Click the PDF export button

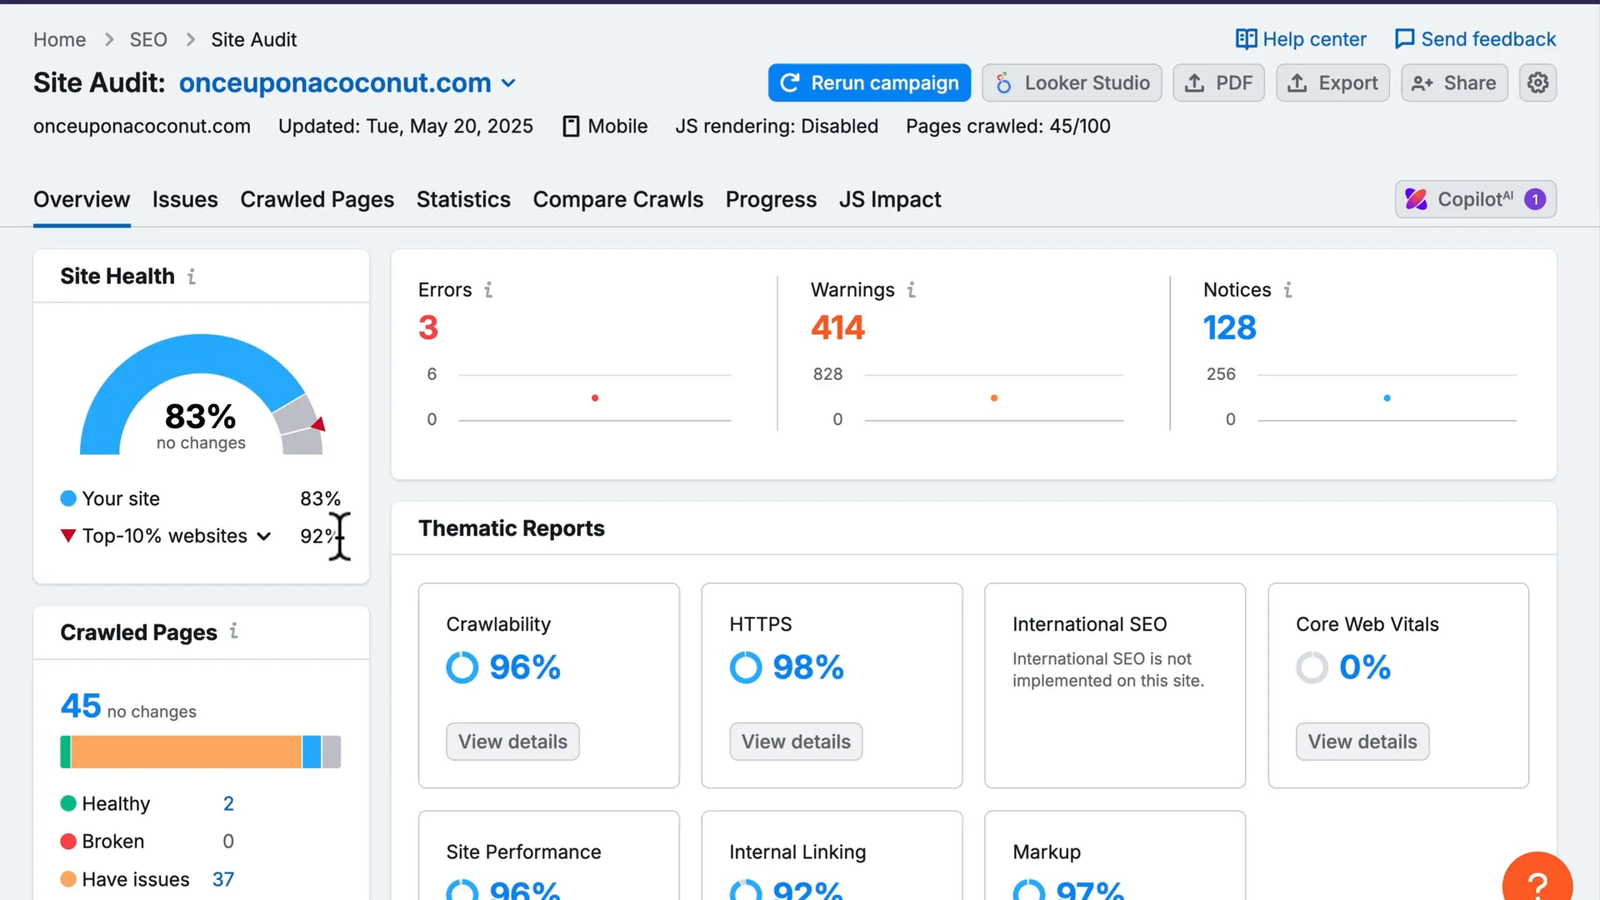point(1219,83)
